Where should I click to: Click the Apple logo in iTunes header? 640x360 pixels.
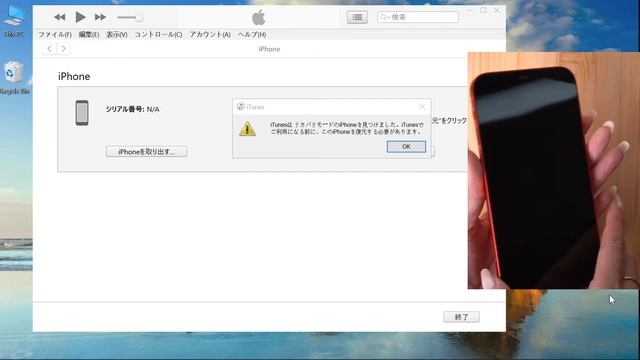[x=258, y=18]
